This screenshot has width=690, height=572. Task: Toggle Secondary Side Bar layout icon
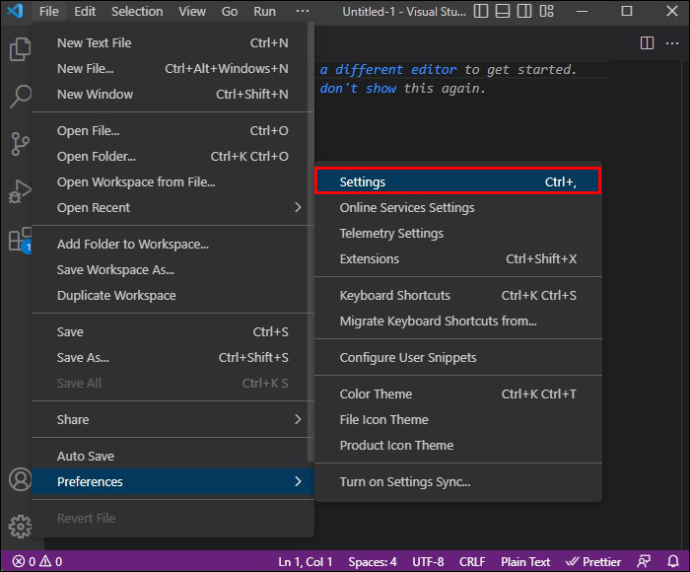tap(524, 11)
